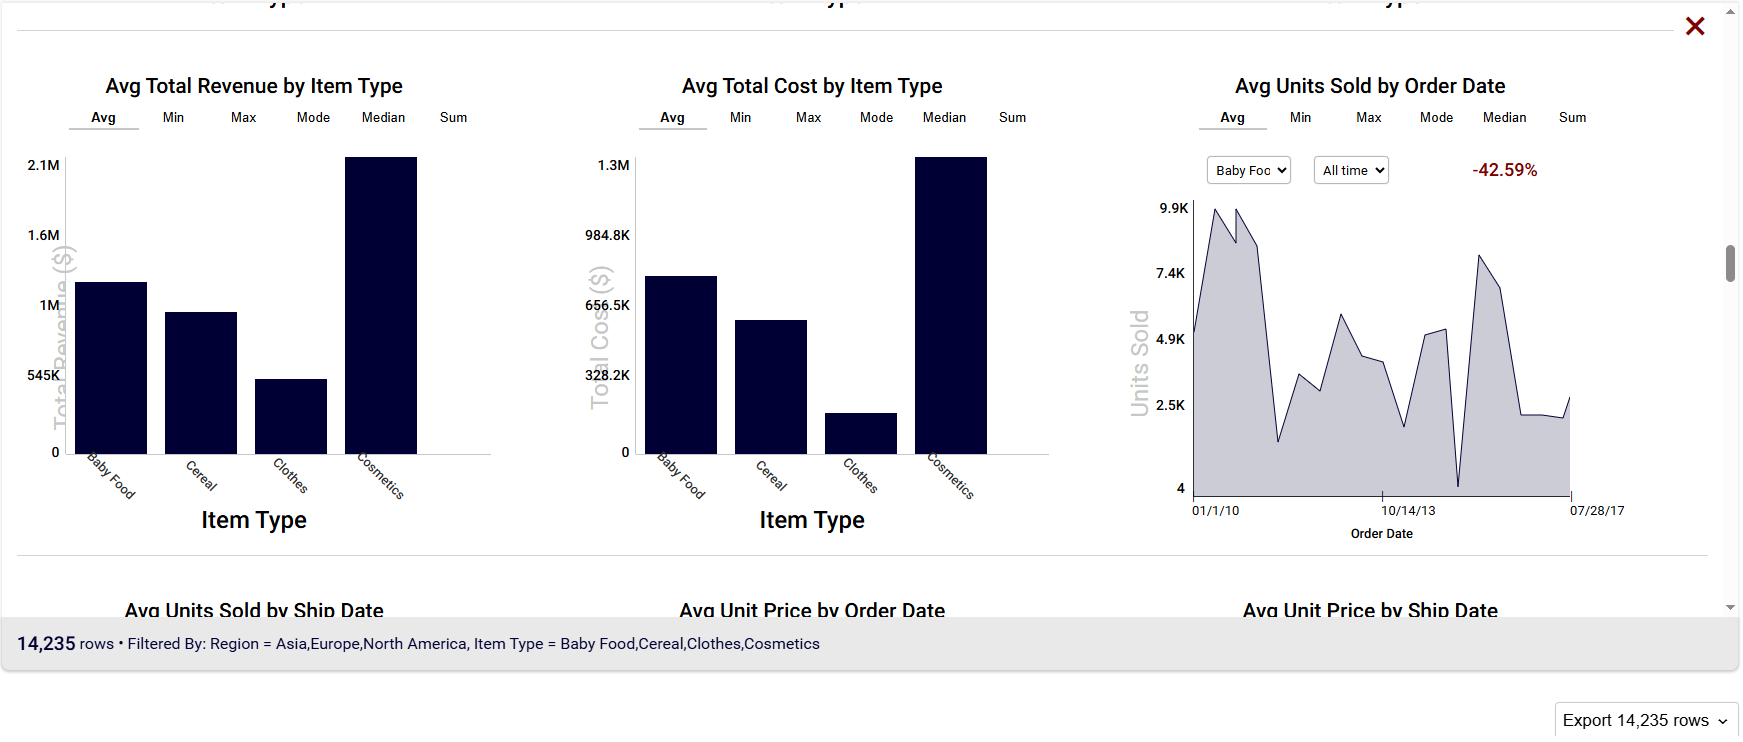Open the All time date range dropdown
Image resolution: width=1743 pixels, height=742 pixels.
1350,170
